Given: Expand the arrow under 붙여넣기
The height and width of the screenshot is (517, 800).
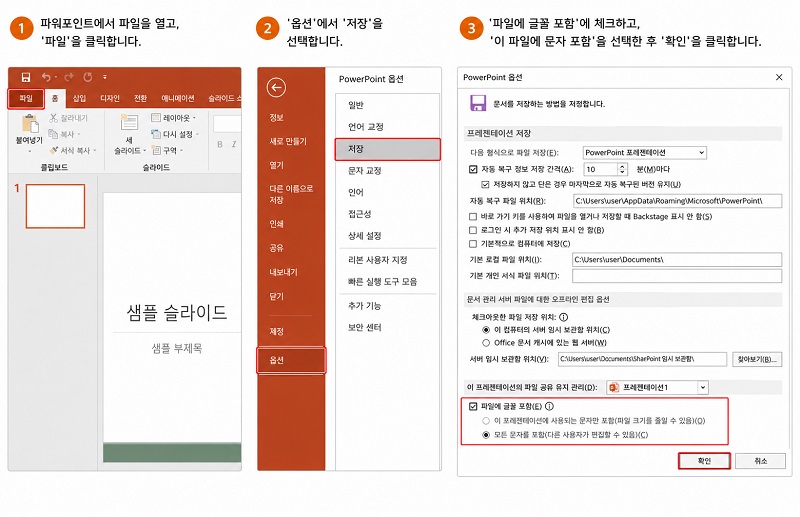Looking at the screenshot, I should 29,152.
